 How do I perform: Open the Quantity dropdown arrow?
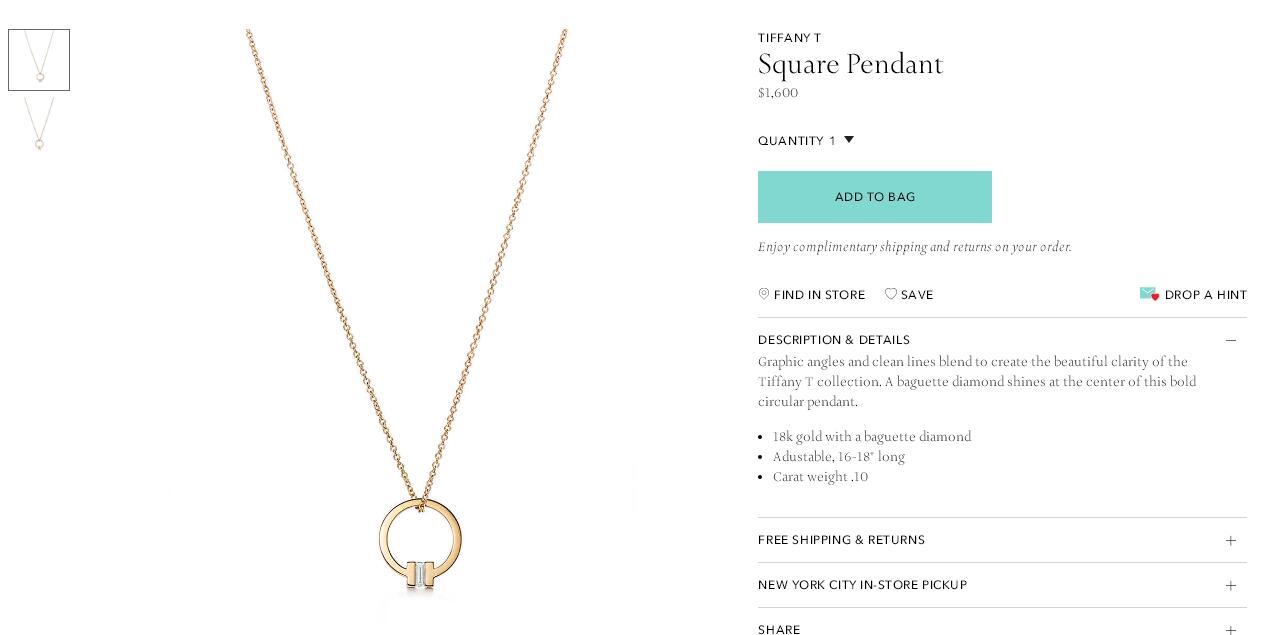[x=849, y=140]
